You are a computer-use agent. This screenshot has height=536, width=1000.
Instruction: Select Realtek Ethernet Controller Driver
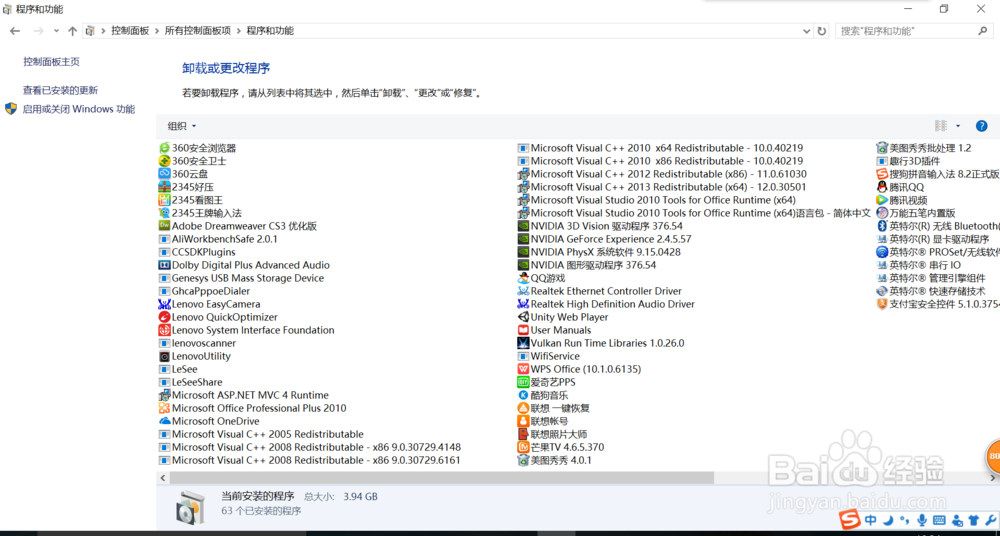pos(599,291)
